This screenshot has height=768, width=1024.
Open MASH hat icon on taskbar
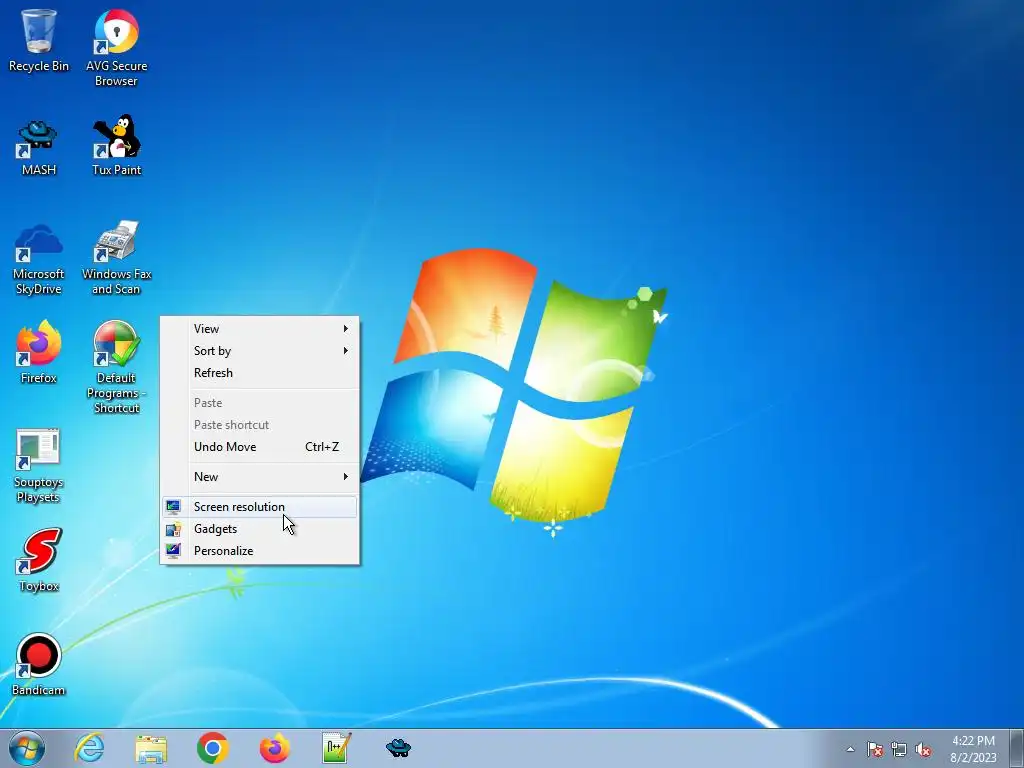pyautogui.click(x=398, y=748)
